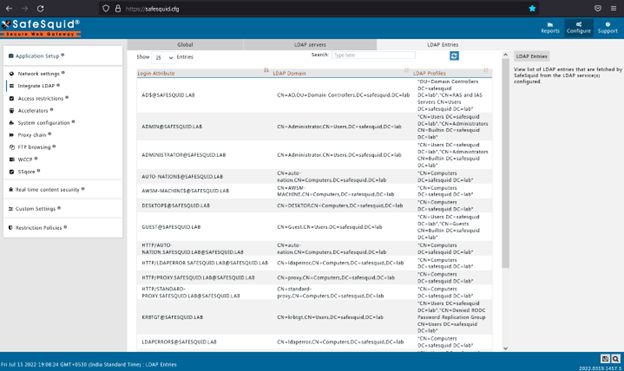Click the Pocket shield icon in browser toolbar

point(598,8)
